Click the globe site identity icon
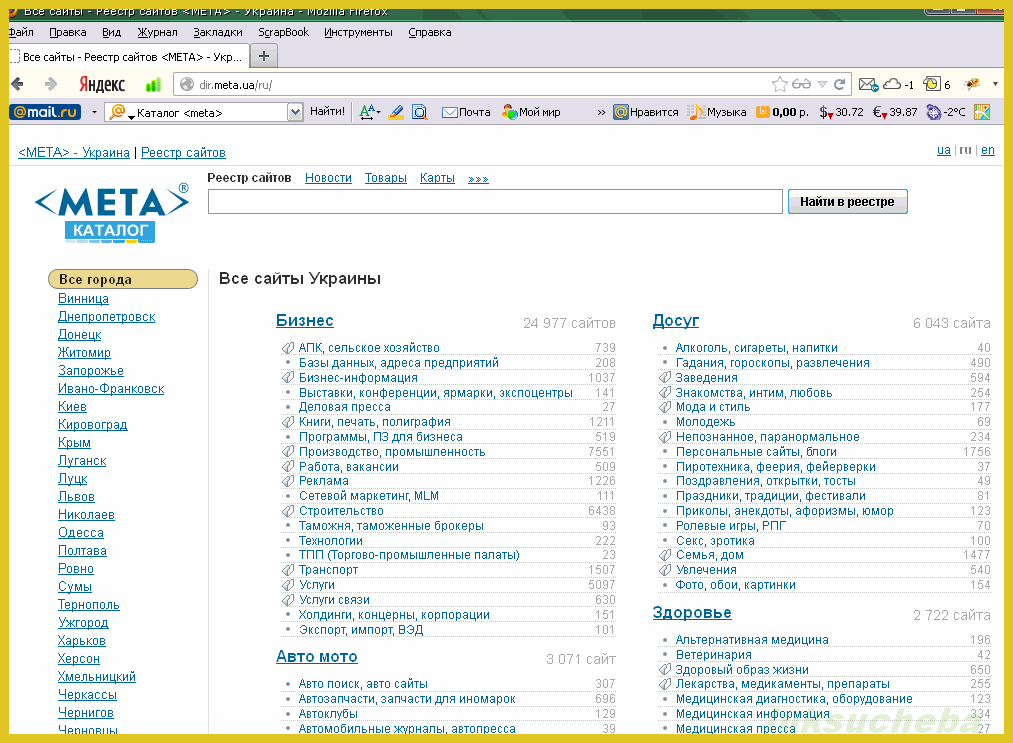The height and width of the screenshot is (743, 1013). tap(187, 85)
